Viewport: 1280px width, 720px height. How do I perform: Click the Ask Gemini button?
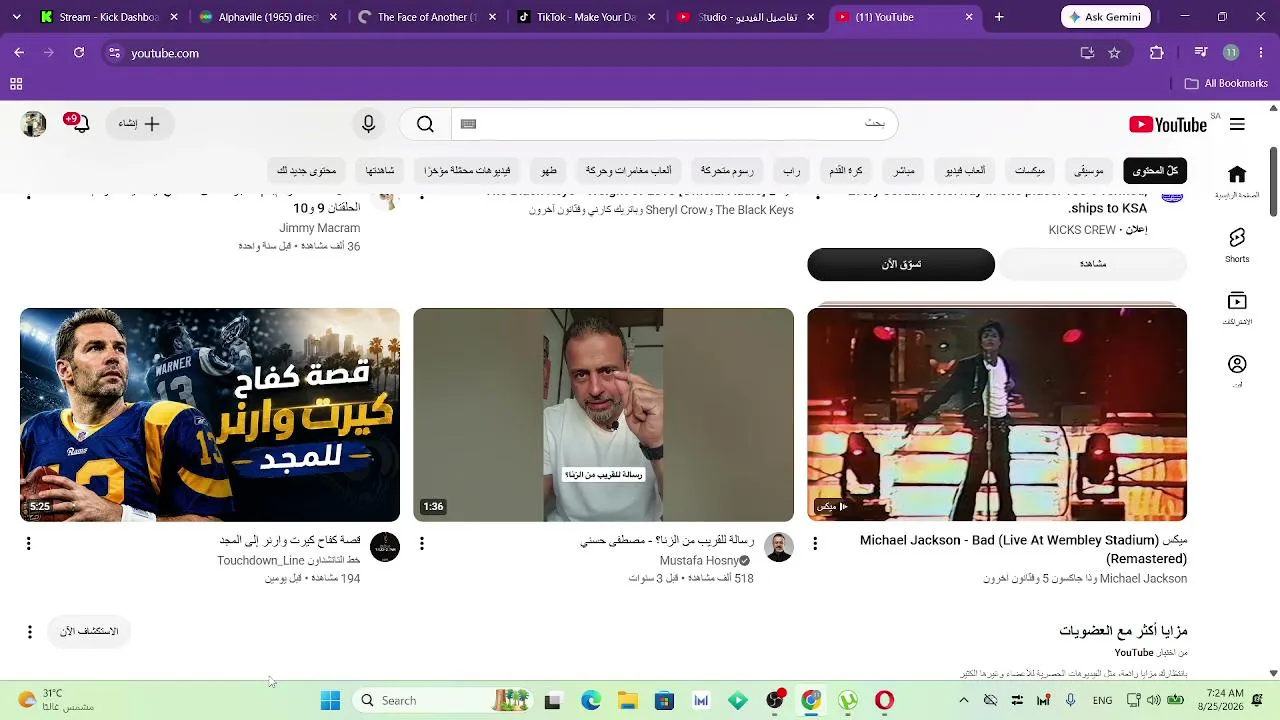[x=1106, y=17]
